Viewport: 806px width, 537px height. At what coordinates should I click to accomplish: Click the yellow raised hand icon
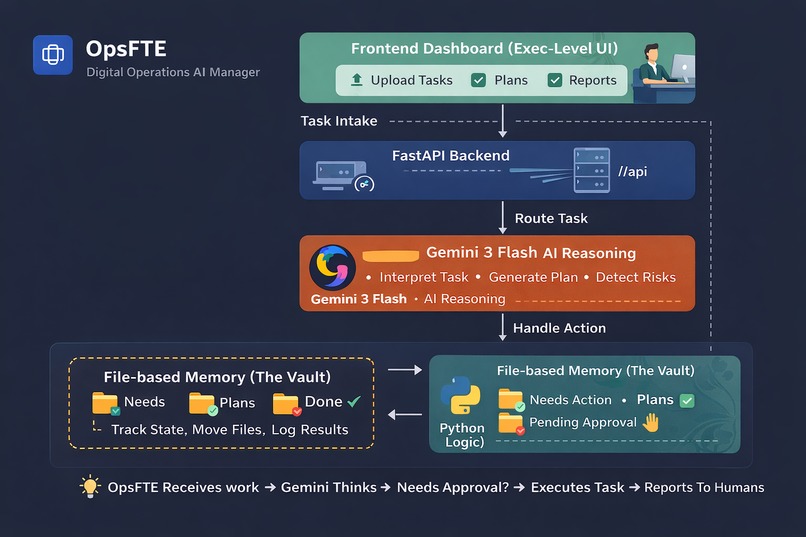coord(651,422)
